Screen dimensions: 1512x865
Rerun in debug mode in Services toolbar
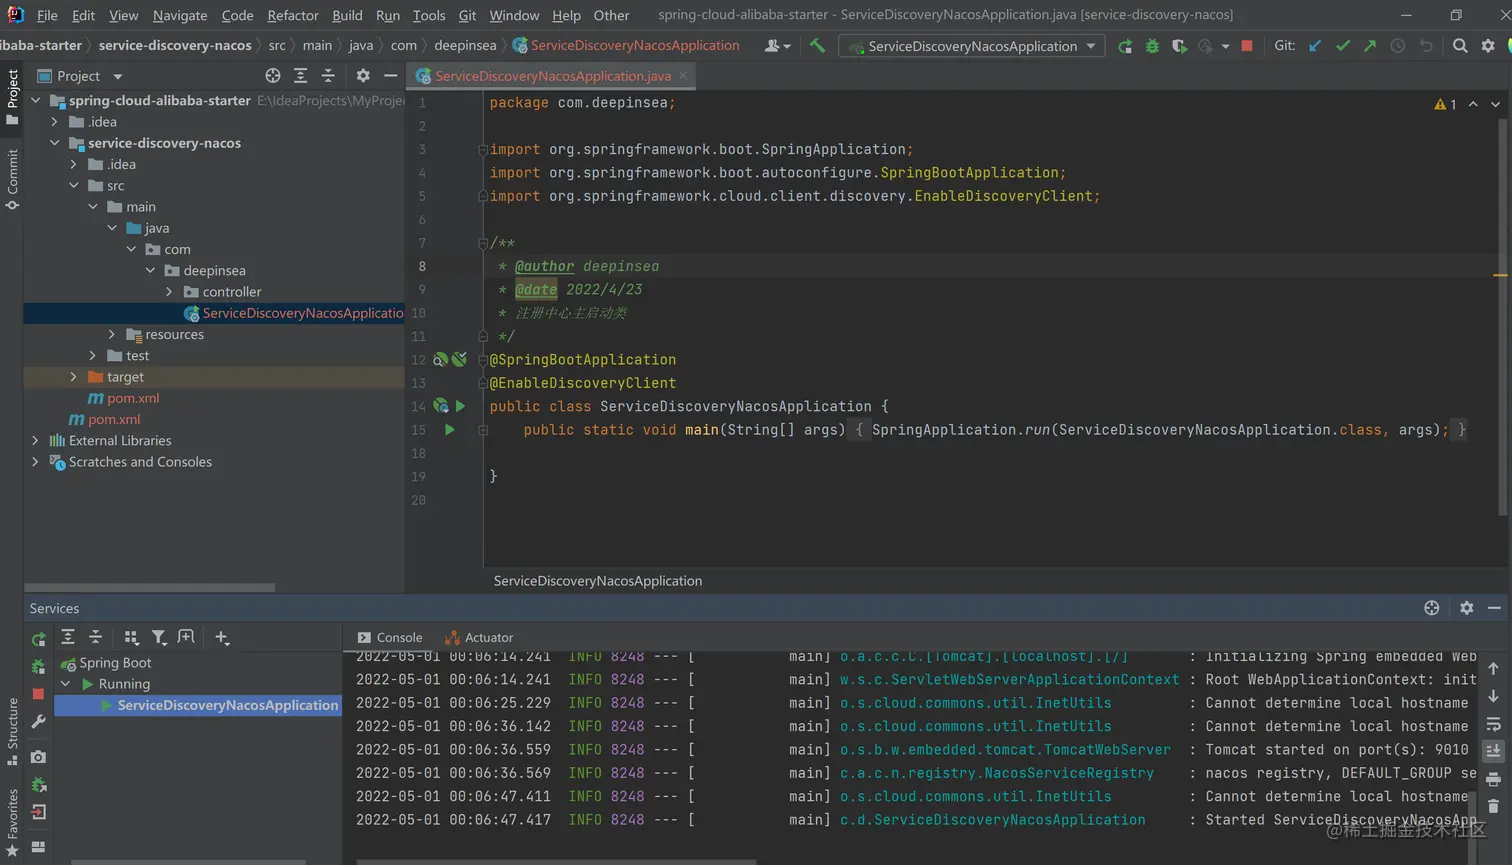38,666
